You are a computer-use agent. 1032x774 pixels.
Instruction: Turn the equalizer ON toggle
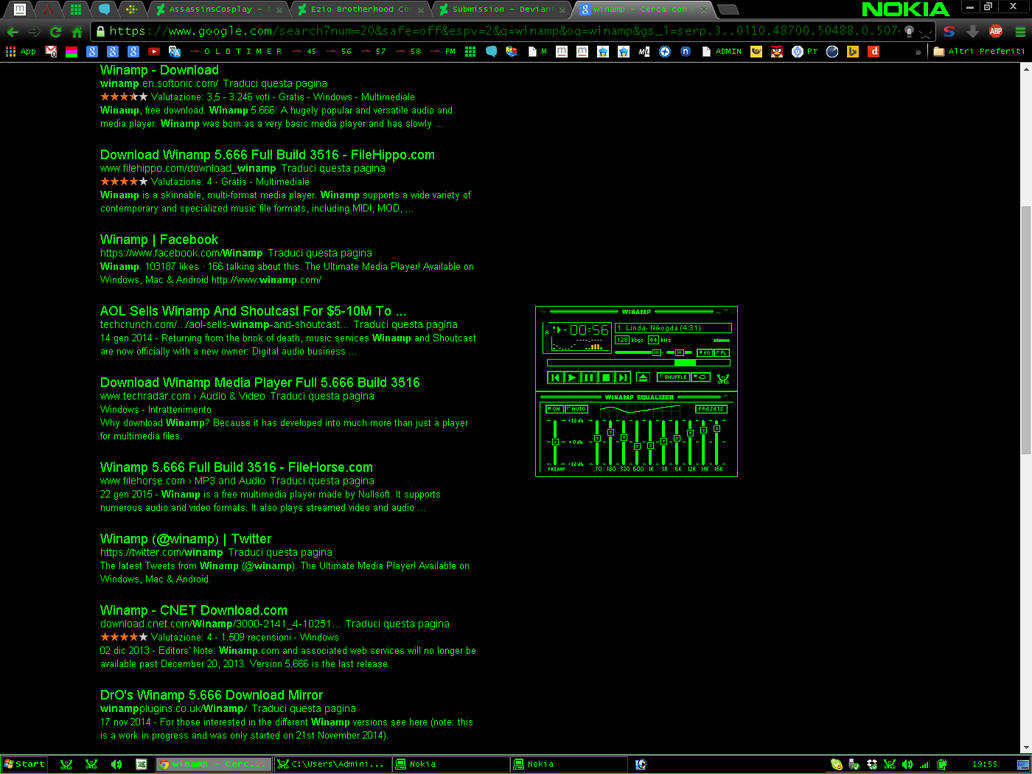click(555, 409)
